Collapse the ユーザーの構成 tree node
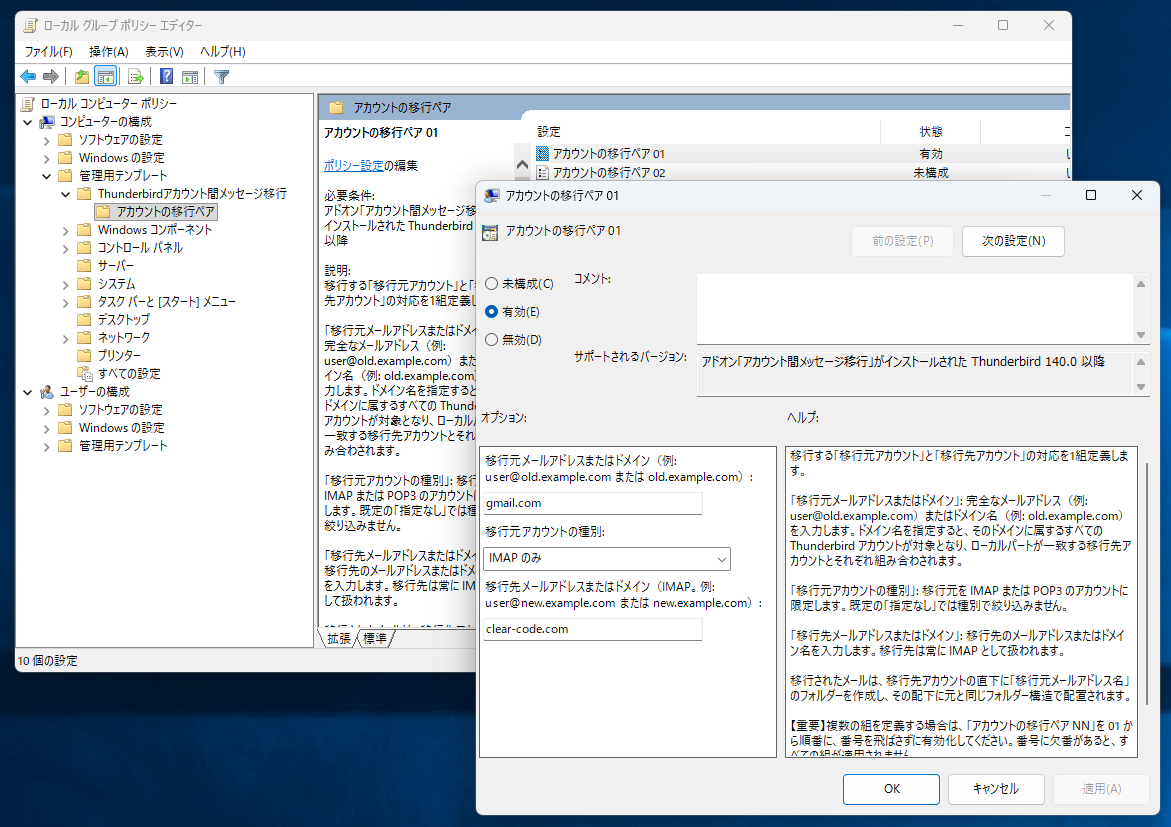Viewport: 1171px width, 827px height. (28, 391)
